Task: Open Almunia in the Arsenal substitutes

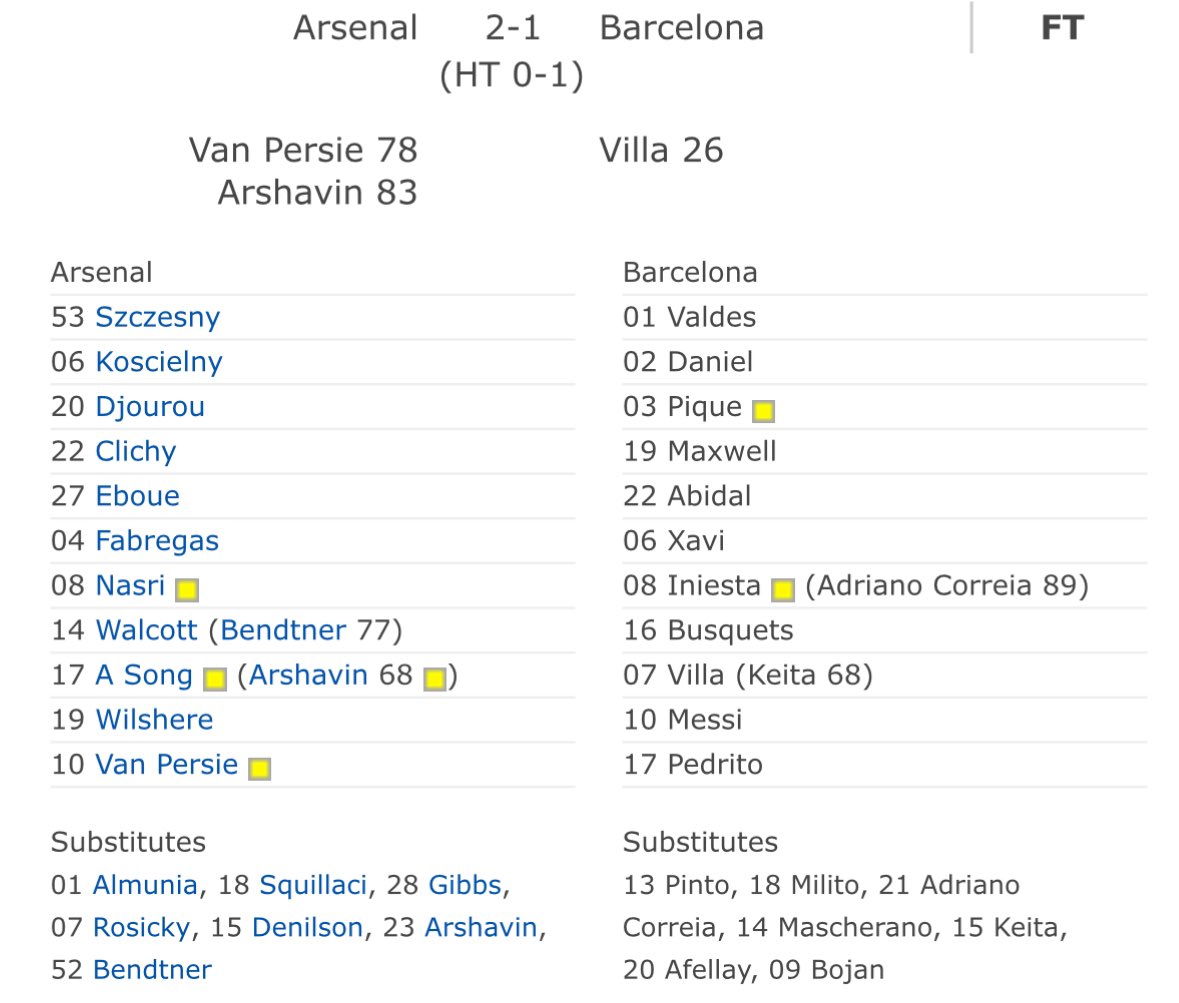Action: coord(144,885)
